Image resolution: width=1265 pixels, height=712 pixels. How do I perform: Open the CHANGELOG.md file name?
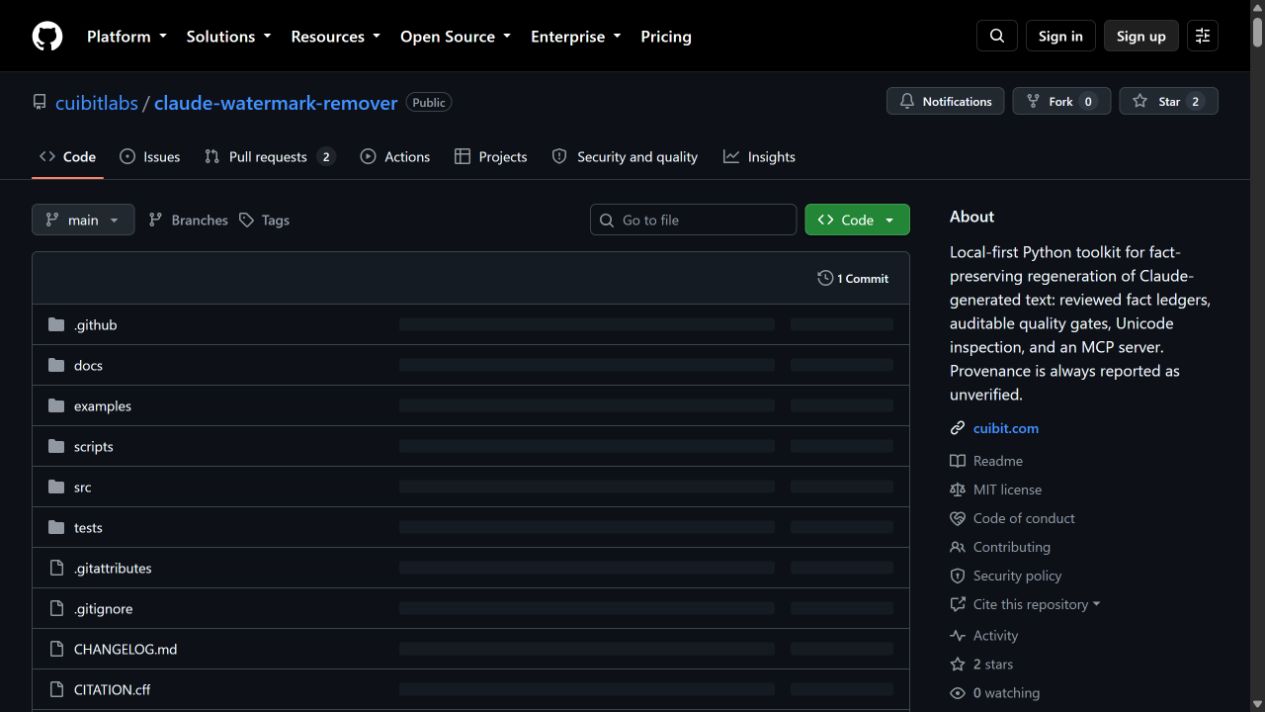pos(125,649)
